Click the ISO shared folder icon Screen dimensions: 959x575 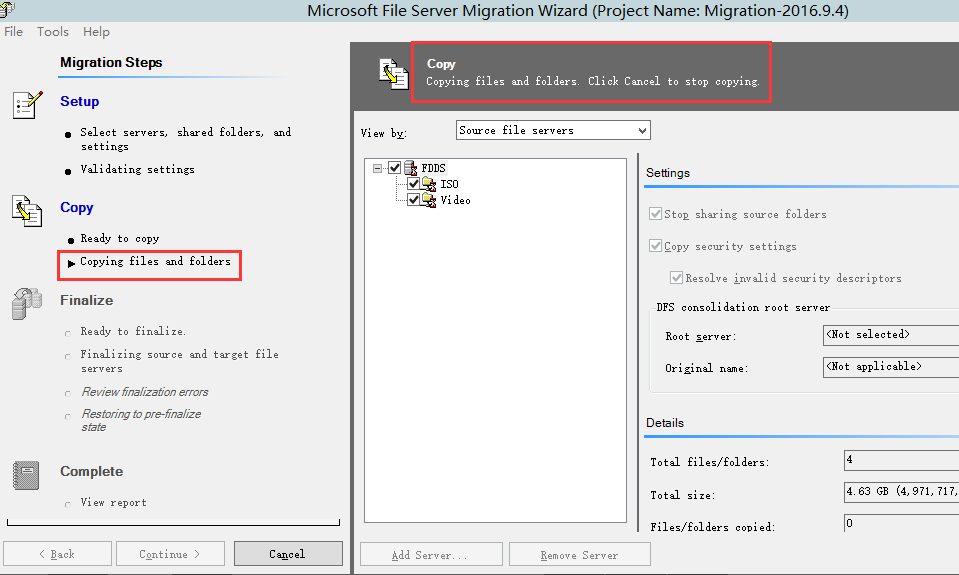coord(429,184)
